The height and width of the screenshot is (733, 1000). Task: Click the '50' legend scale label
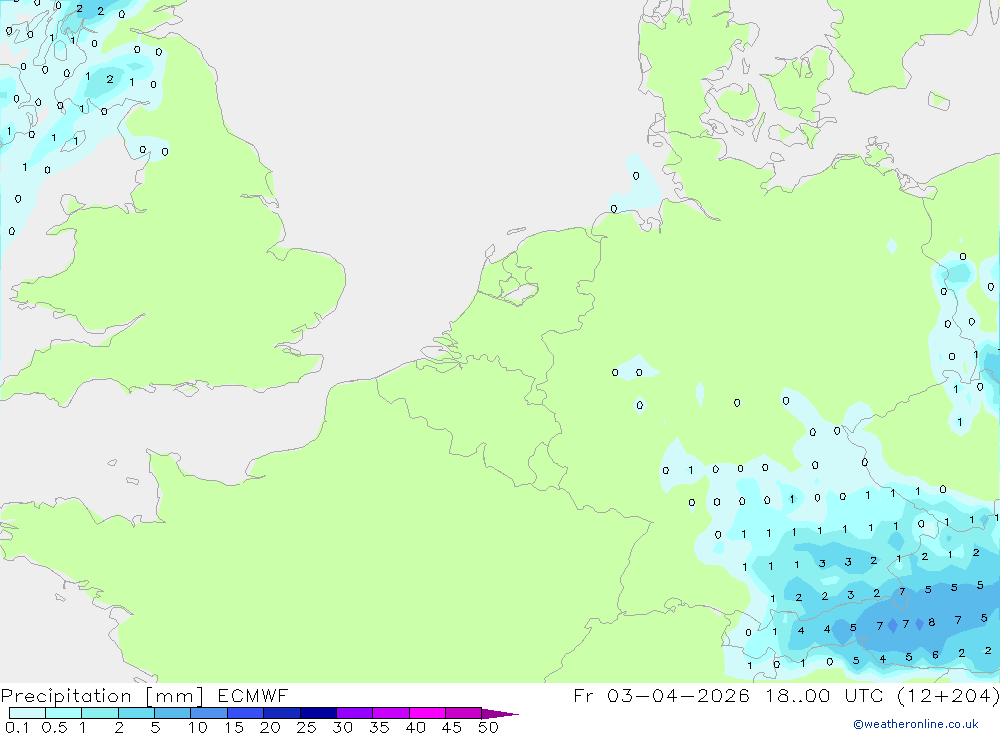(488, 727)
